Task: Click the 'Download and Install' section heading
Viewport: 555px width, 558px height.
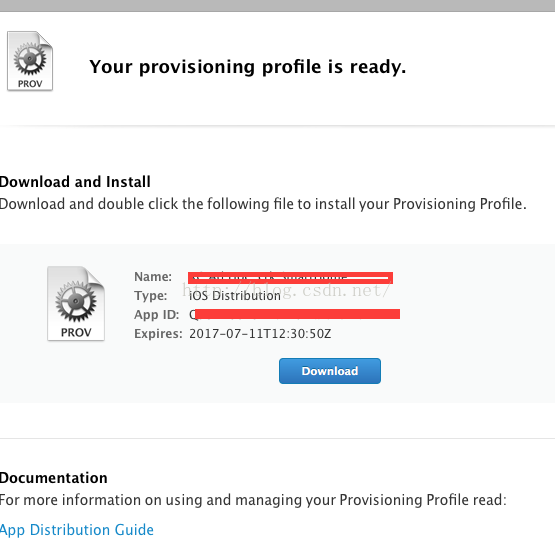Action: 75,181
